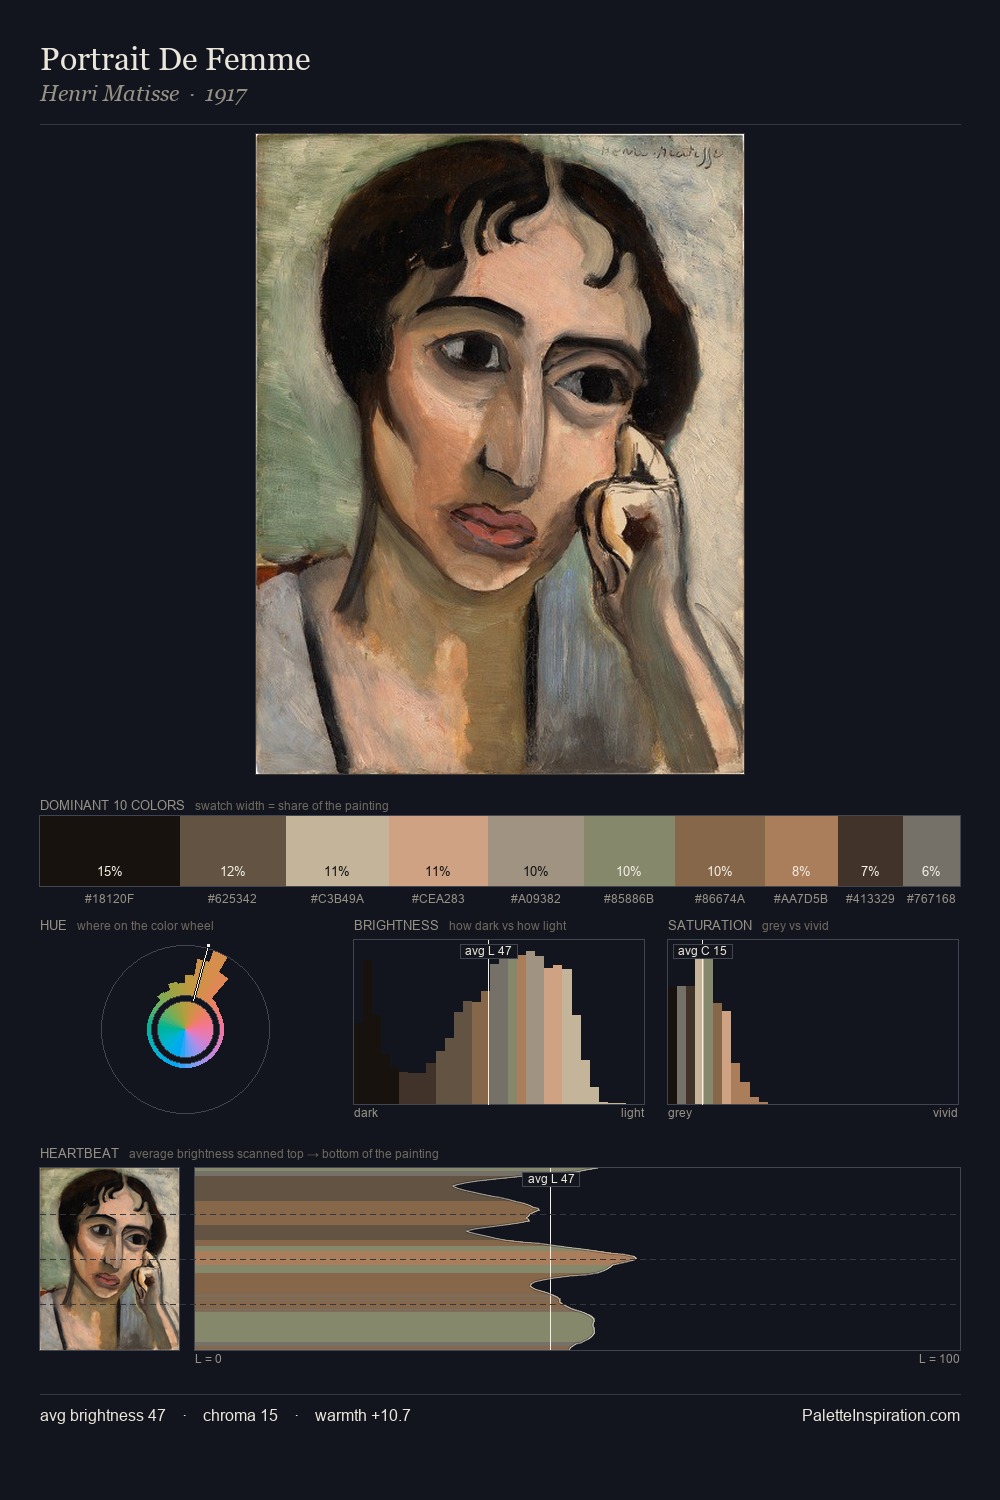Click the 'swatch width = share of the painting' caption
The width and height of the screenshot is (1000, 1500).
point(292,806)
